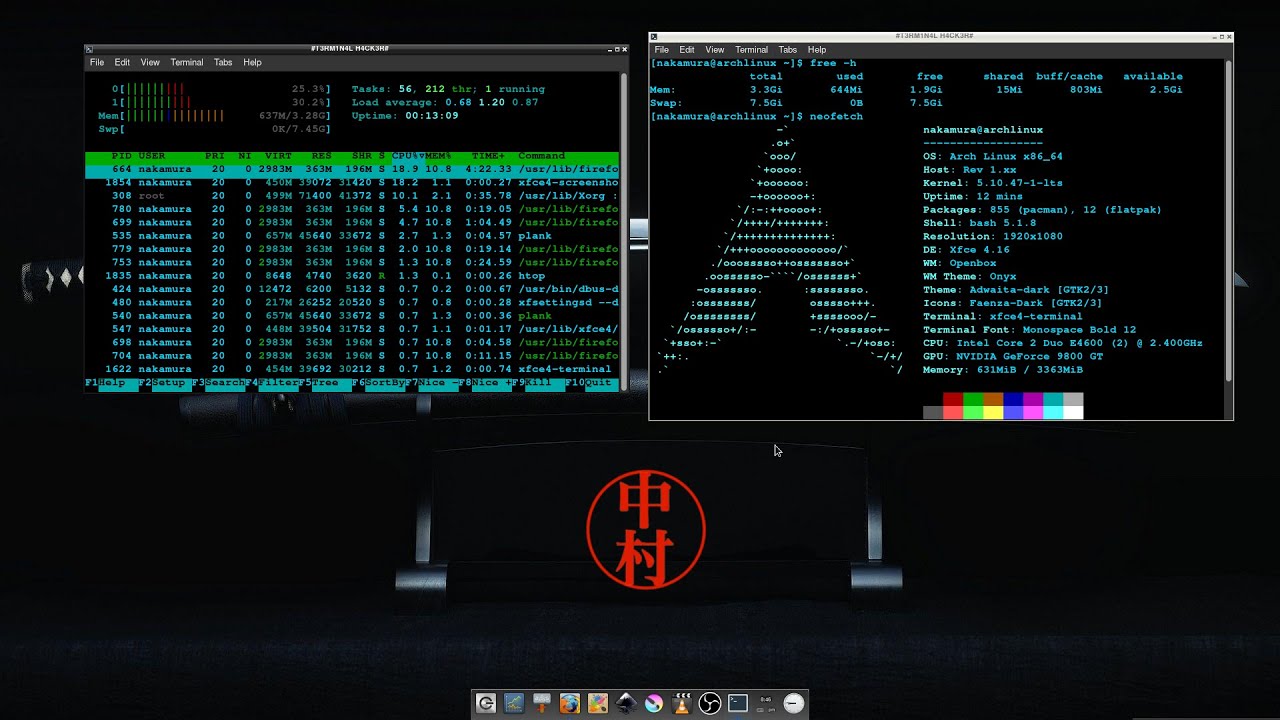The width and height of the screenshot is (1280, 720).
Task: Open F6 SortBy in htop function bar
Action: [x=378, y=383]
